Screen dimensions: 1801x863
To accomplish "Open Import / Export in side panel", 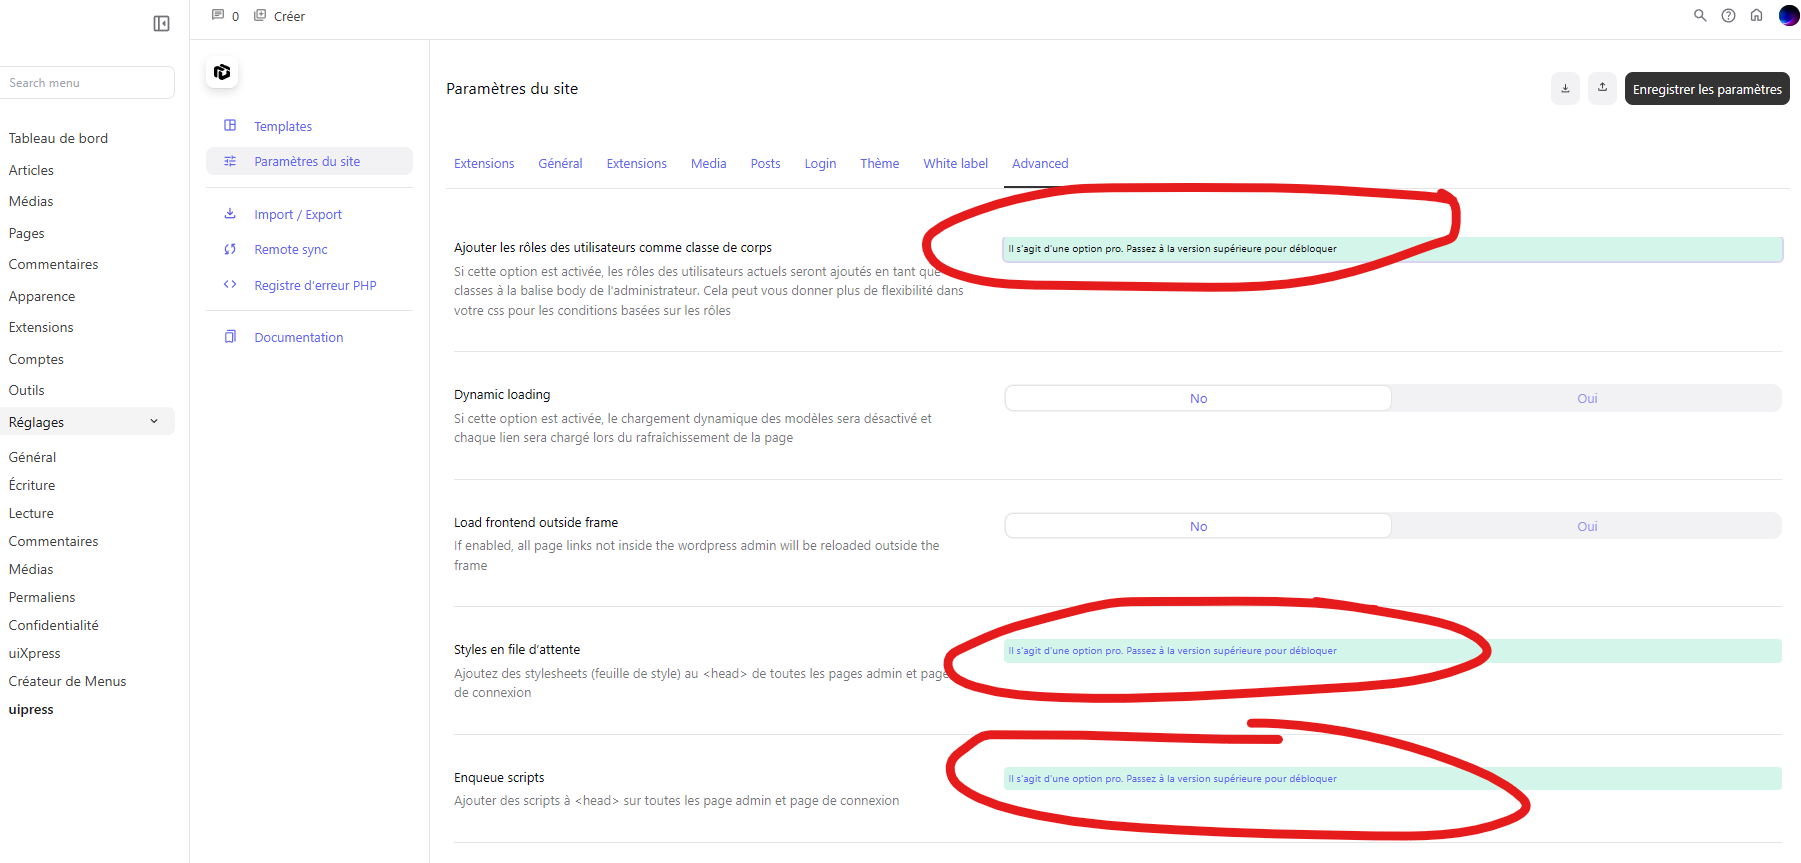I will (x=297, y=214).
